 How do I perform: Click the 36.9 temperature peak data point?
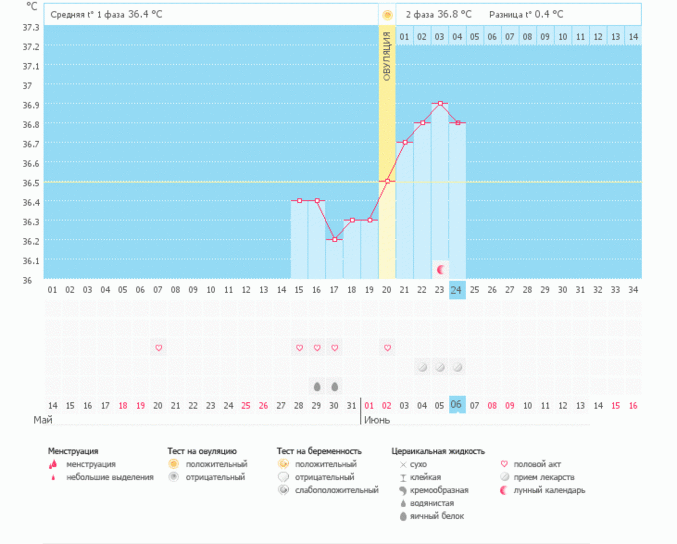[x=440, y=103]
